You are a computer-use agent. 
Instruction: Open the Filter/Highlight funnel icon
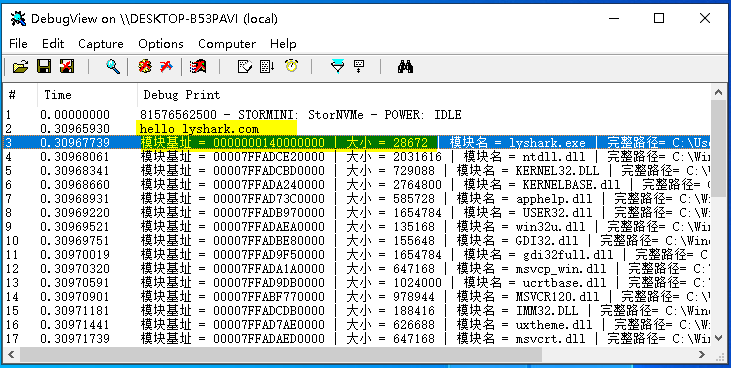pyautogui.click(x=338, y=67)
